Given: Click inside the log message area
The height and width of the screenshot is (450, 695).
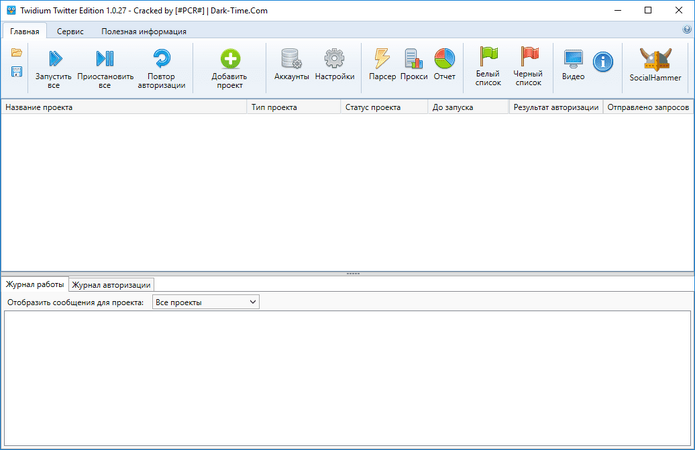Looking at the screenshot, I should tap(348, 378).
